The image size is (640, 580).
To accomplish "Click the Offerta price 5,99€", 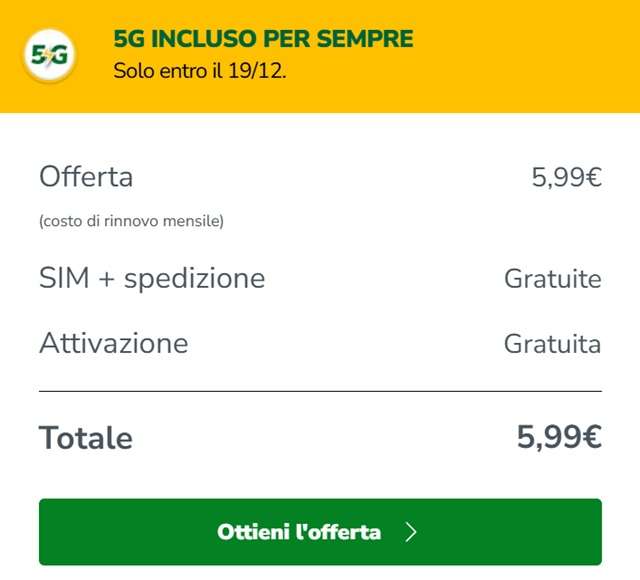I will point(566,177).
